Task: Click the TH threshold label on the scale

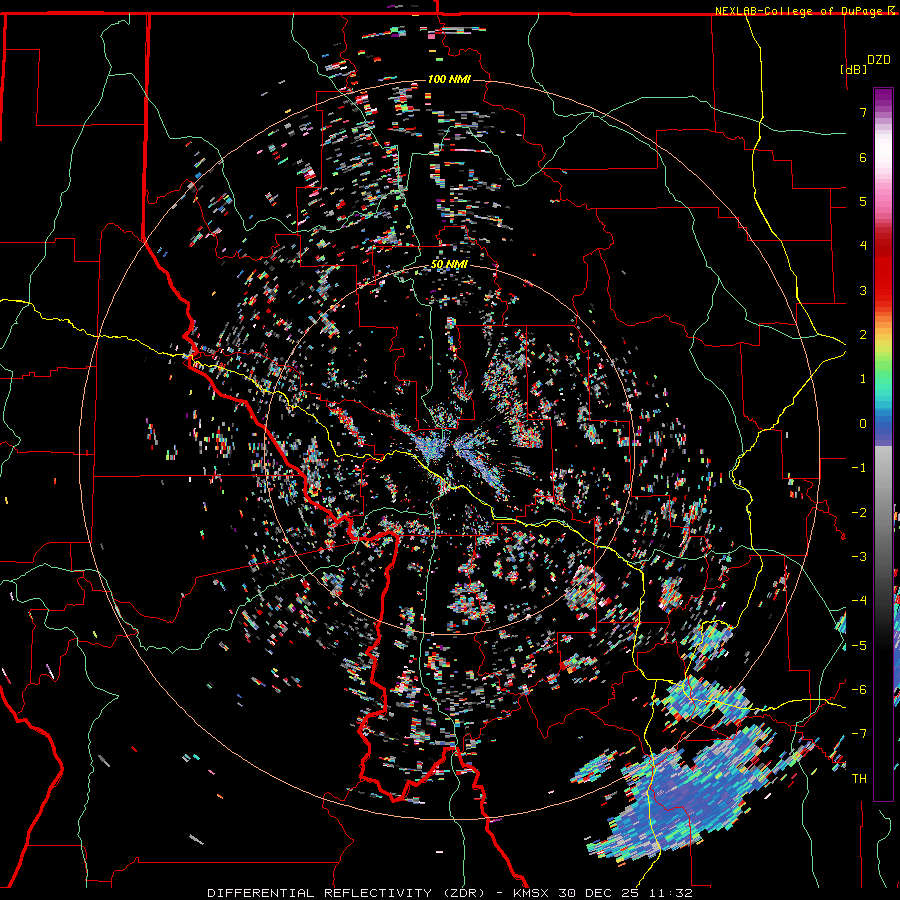Action: [859, 779]
